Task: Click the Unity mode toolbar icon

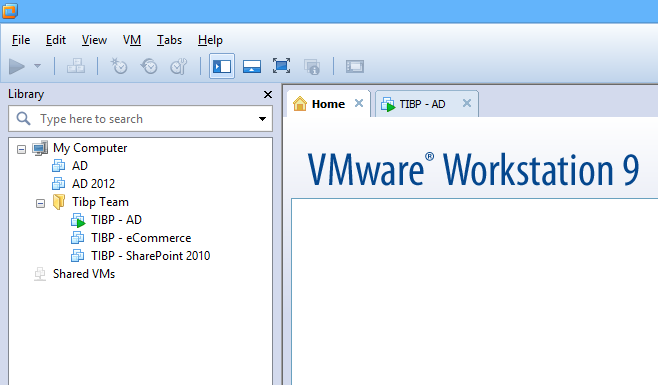Action: (x=312, y=66)
